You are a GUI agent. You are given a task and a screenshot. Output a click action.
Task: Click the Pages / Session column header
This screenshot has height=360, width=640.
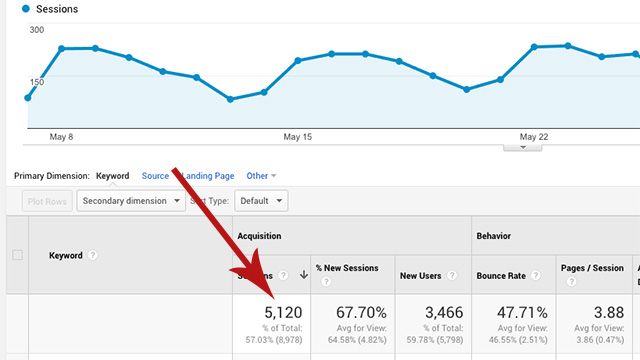pos(592,268)
